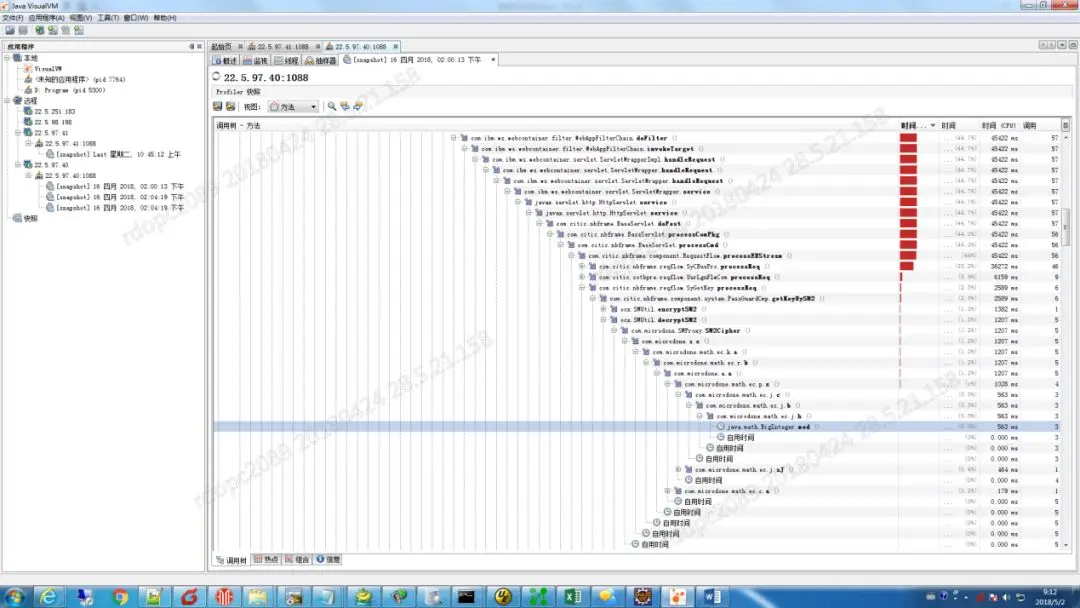Click the taskbar clock showing 9:12
Image resolution: width=1080 pixels, height=608 pixels.
click(1050, 596)
